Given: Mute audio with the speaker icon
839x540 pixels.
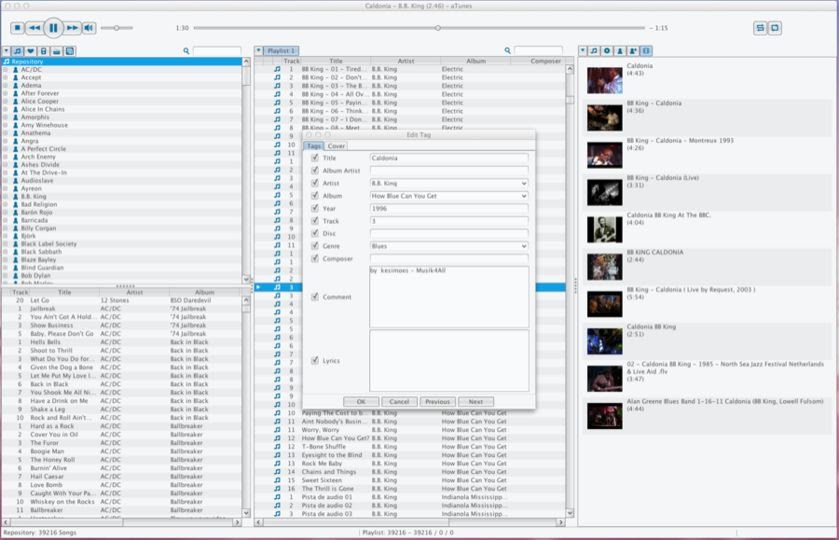Looking at the screenshot, I should (x=89, y=28).
